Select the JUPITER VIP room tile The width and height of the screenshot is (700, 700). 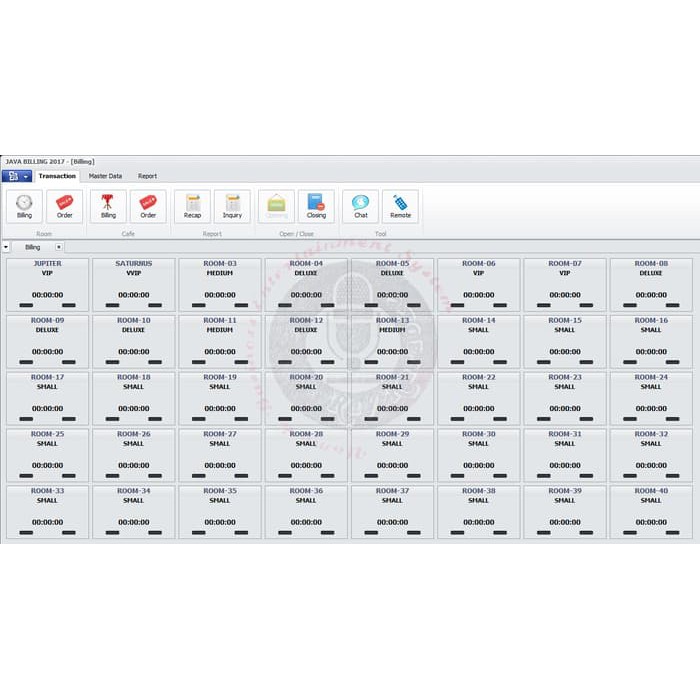pos(47,284)
